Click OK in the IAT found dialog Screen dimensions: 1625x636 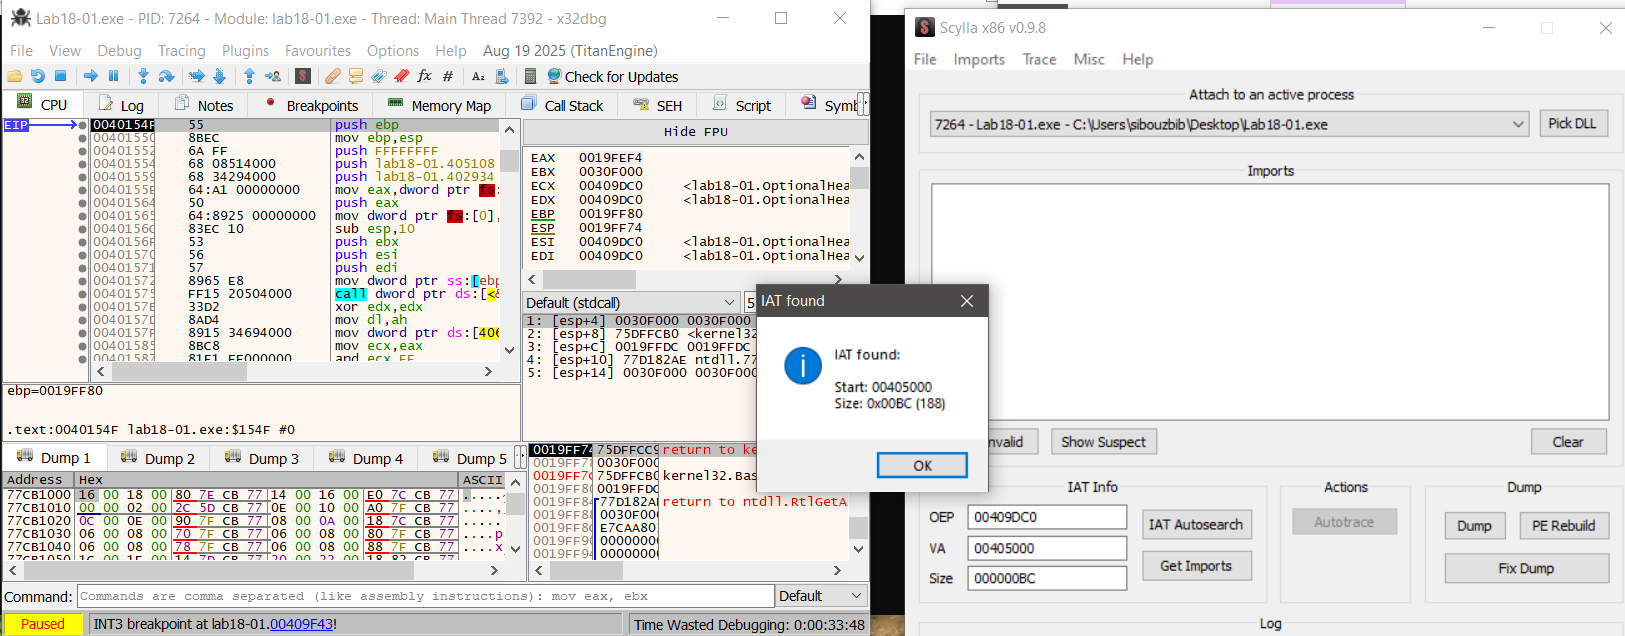pyautogui.click(x=921, y=465)
